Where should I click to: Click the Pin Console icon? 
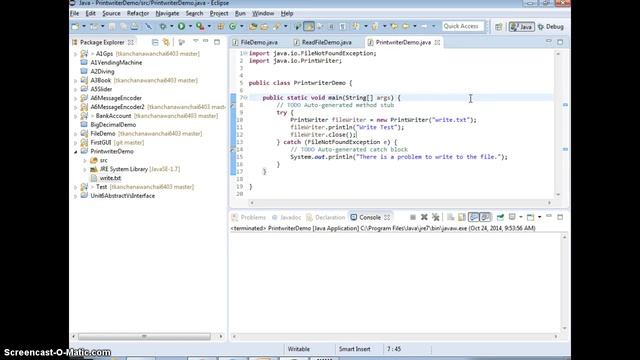click(500, 217)
